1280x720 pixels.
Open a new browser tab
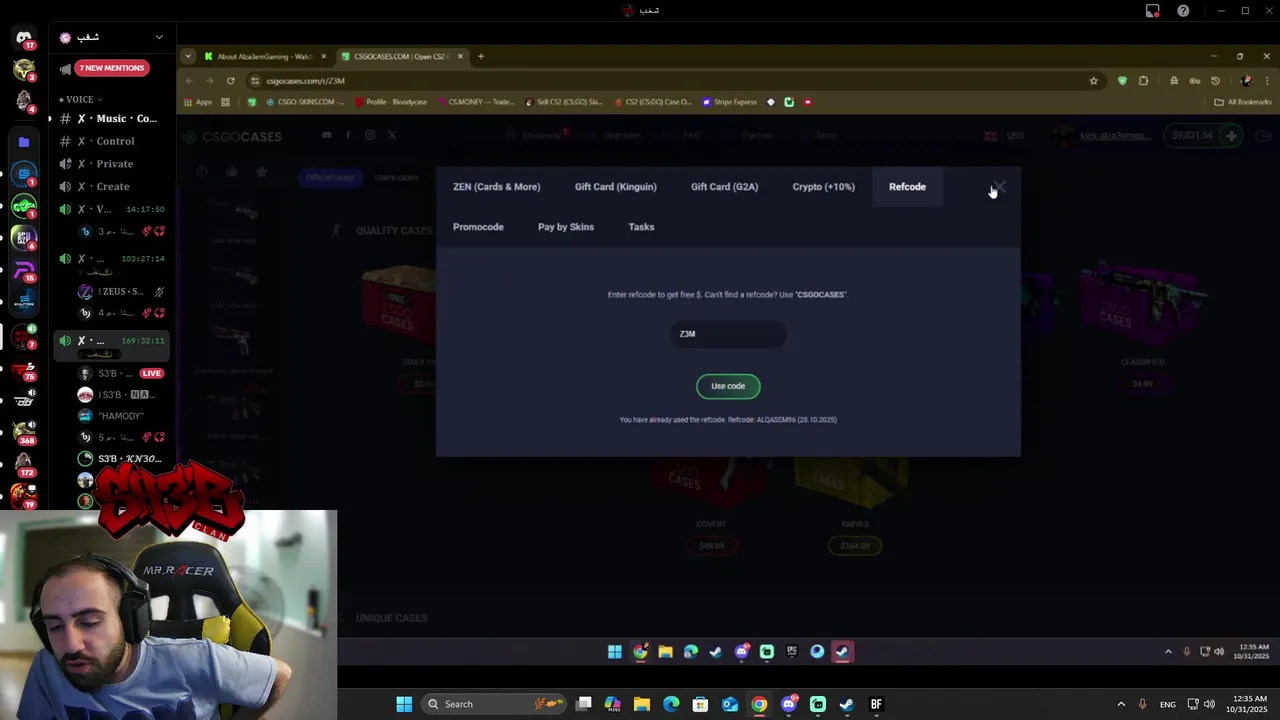(x=481, y=56)
